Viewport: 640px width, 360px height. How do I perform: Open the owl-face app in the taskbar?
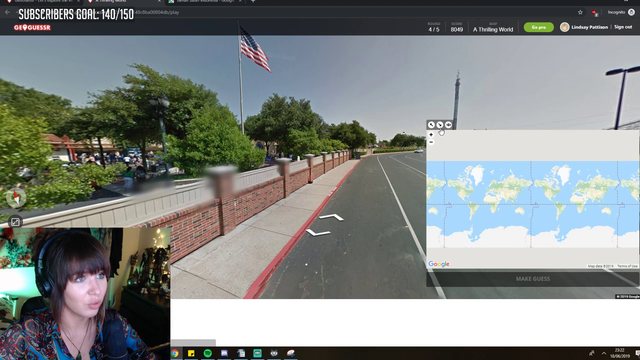(274, 353)
